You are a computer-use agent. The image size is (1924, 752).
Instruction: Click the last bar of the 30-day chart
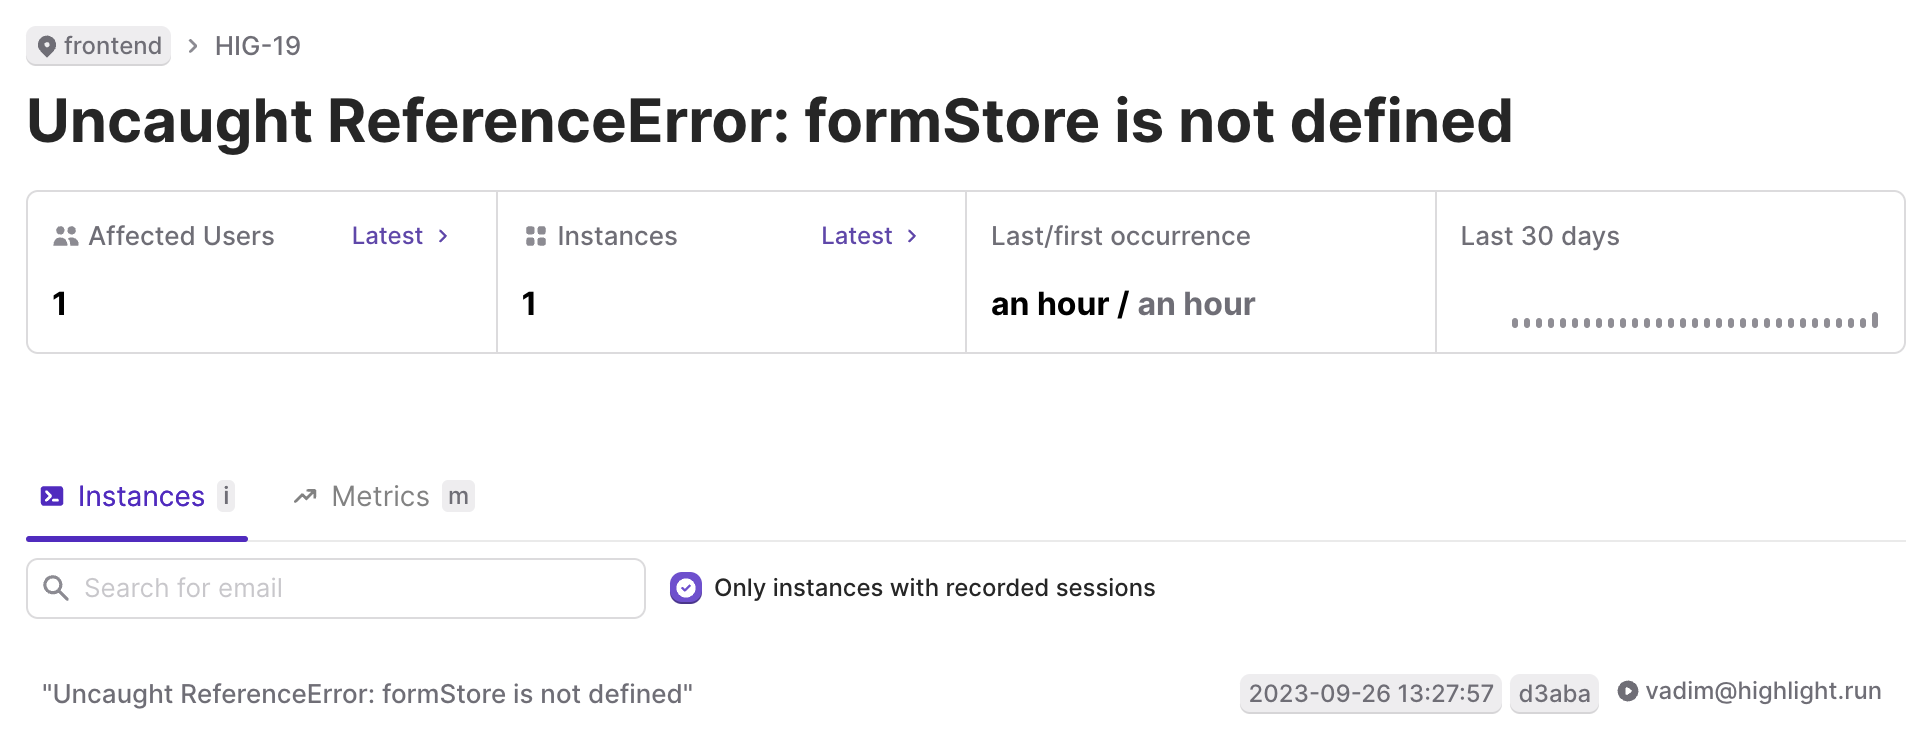pyautogui.click(x=1875, y=320)
